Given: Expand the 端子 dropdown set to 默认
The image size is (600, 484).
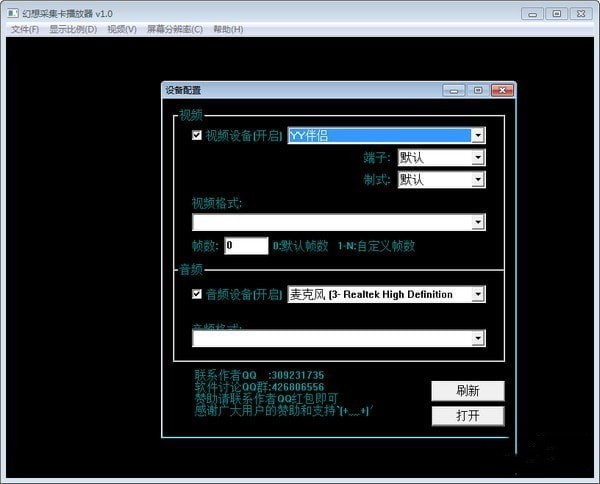Looking at the screenshot, I should [478, 157].
